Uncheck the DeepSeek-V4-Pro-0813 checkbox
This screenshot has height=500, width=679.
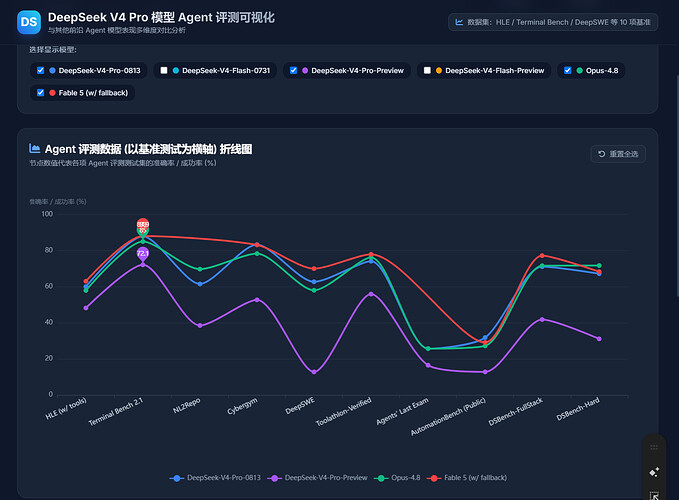tap(40, 70)
